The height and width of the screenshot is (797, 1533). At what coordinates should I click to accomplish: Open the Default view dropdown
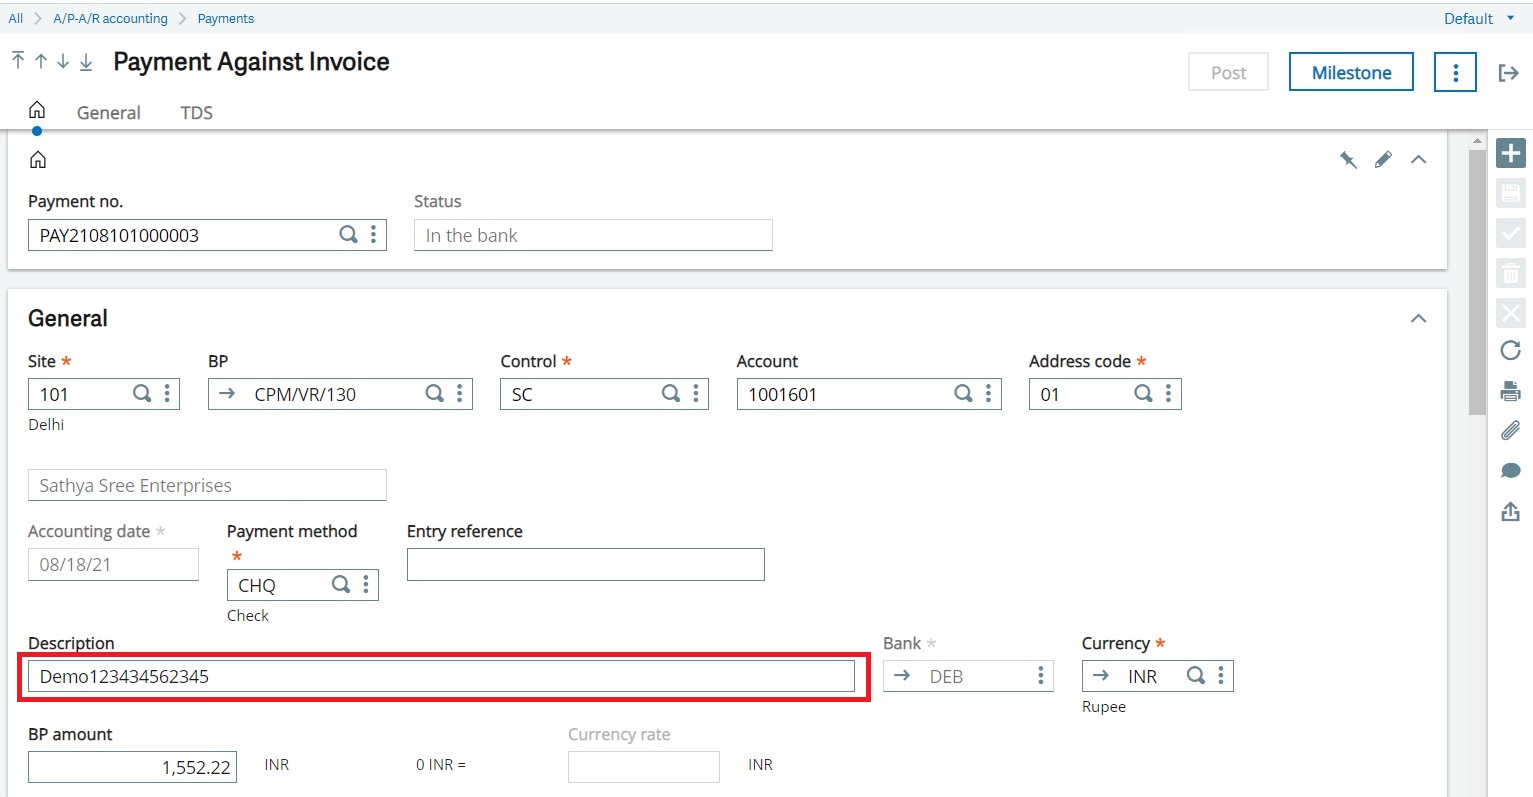pos(1479,18)
